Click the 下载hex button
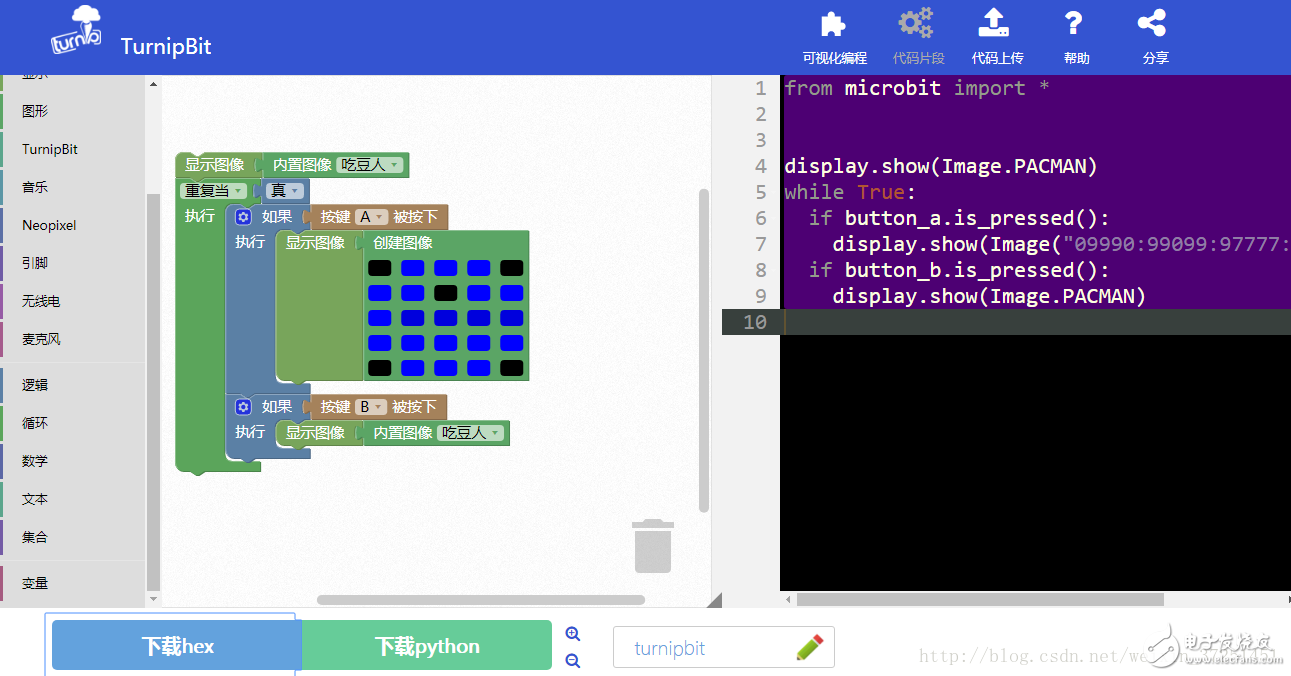 pos(177,646)
